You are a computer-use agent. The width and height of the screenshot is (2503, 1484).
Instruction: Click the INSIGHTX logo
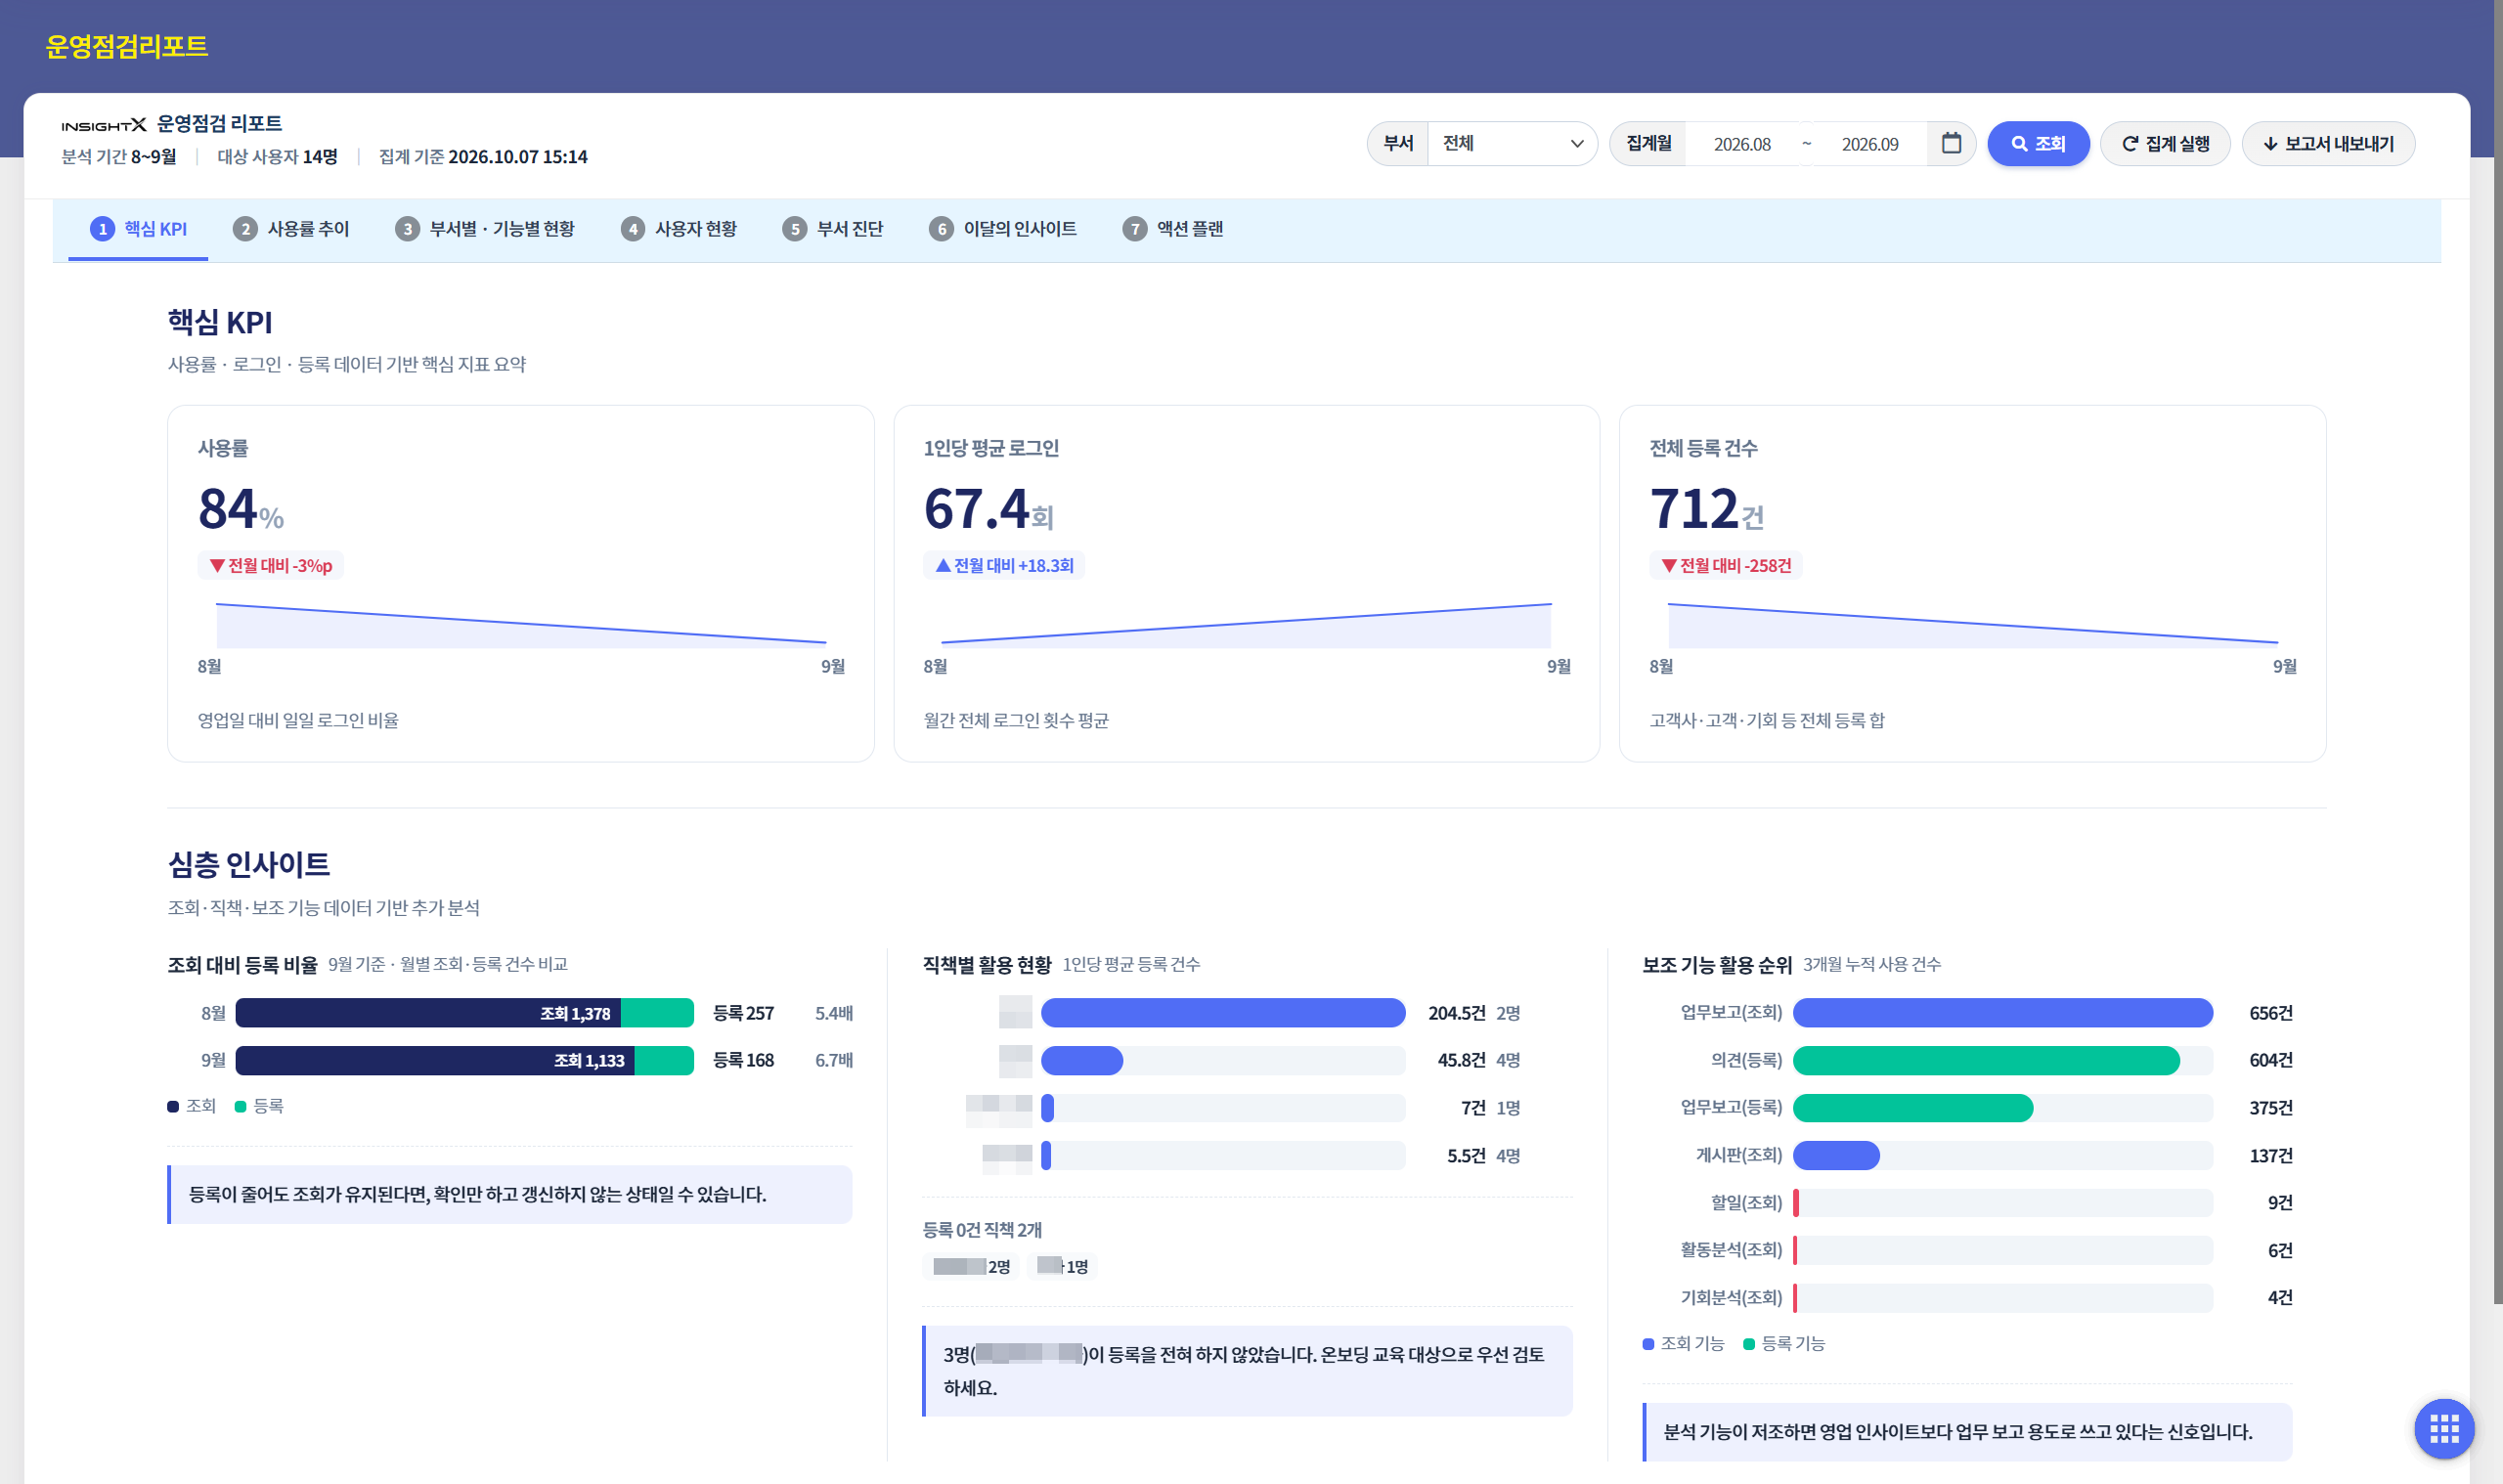tap(104, 125)
